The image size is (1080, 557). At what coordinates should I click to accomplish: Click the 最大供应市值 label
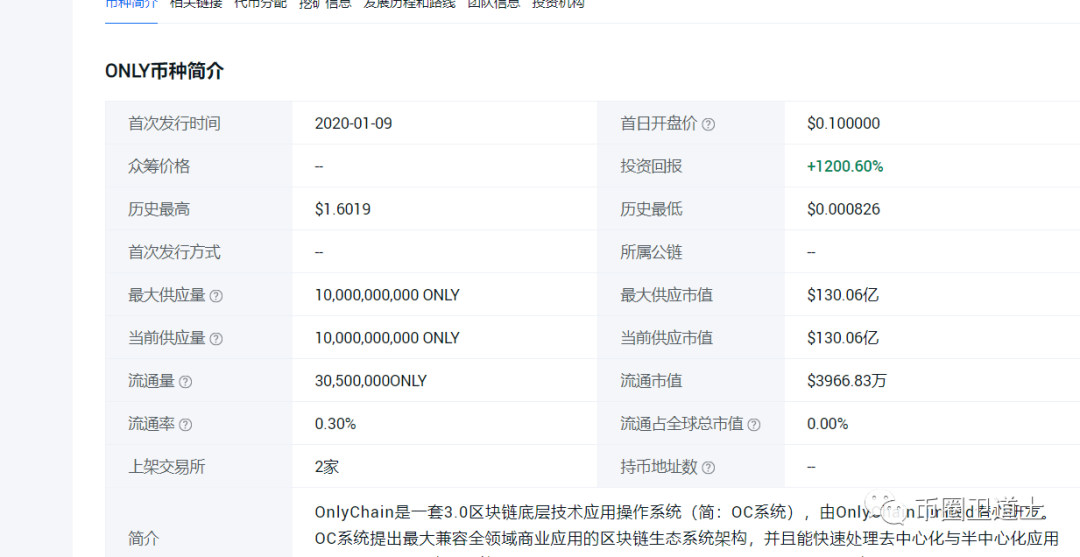[x=666, y=295]
